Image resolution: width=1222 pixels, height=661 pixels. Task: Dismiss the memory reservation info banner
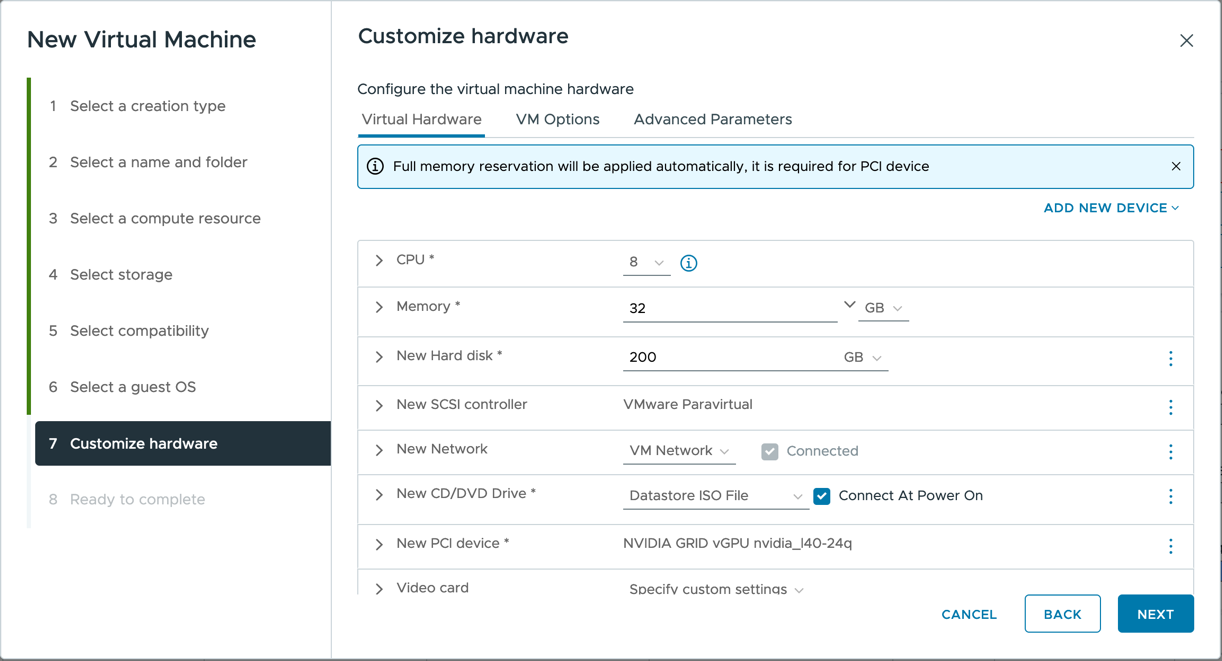click(x=1175, y=166)
